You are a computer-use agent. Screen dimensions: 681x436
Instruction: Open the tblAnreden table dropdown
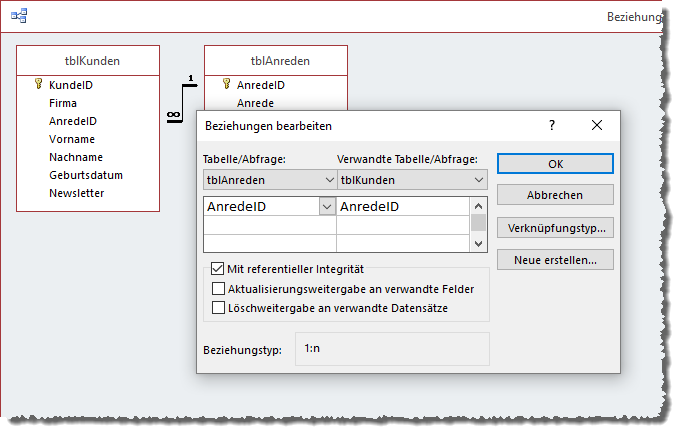tap(330, 180)
